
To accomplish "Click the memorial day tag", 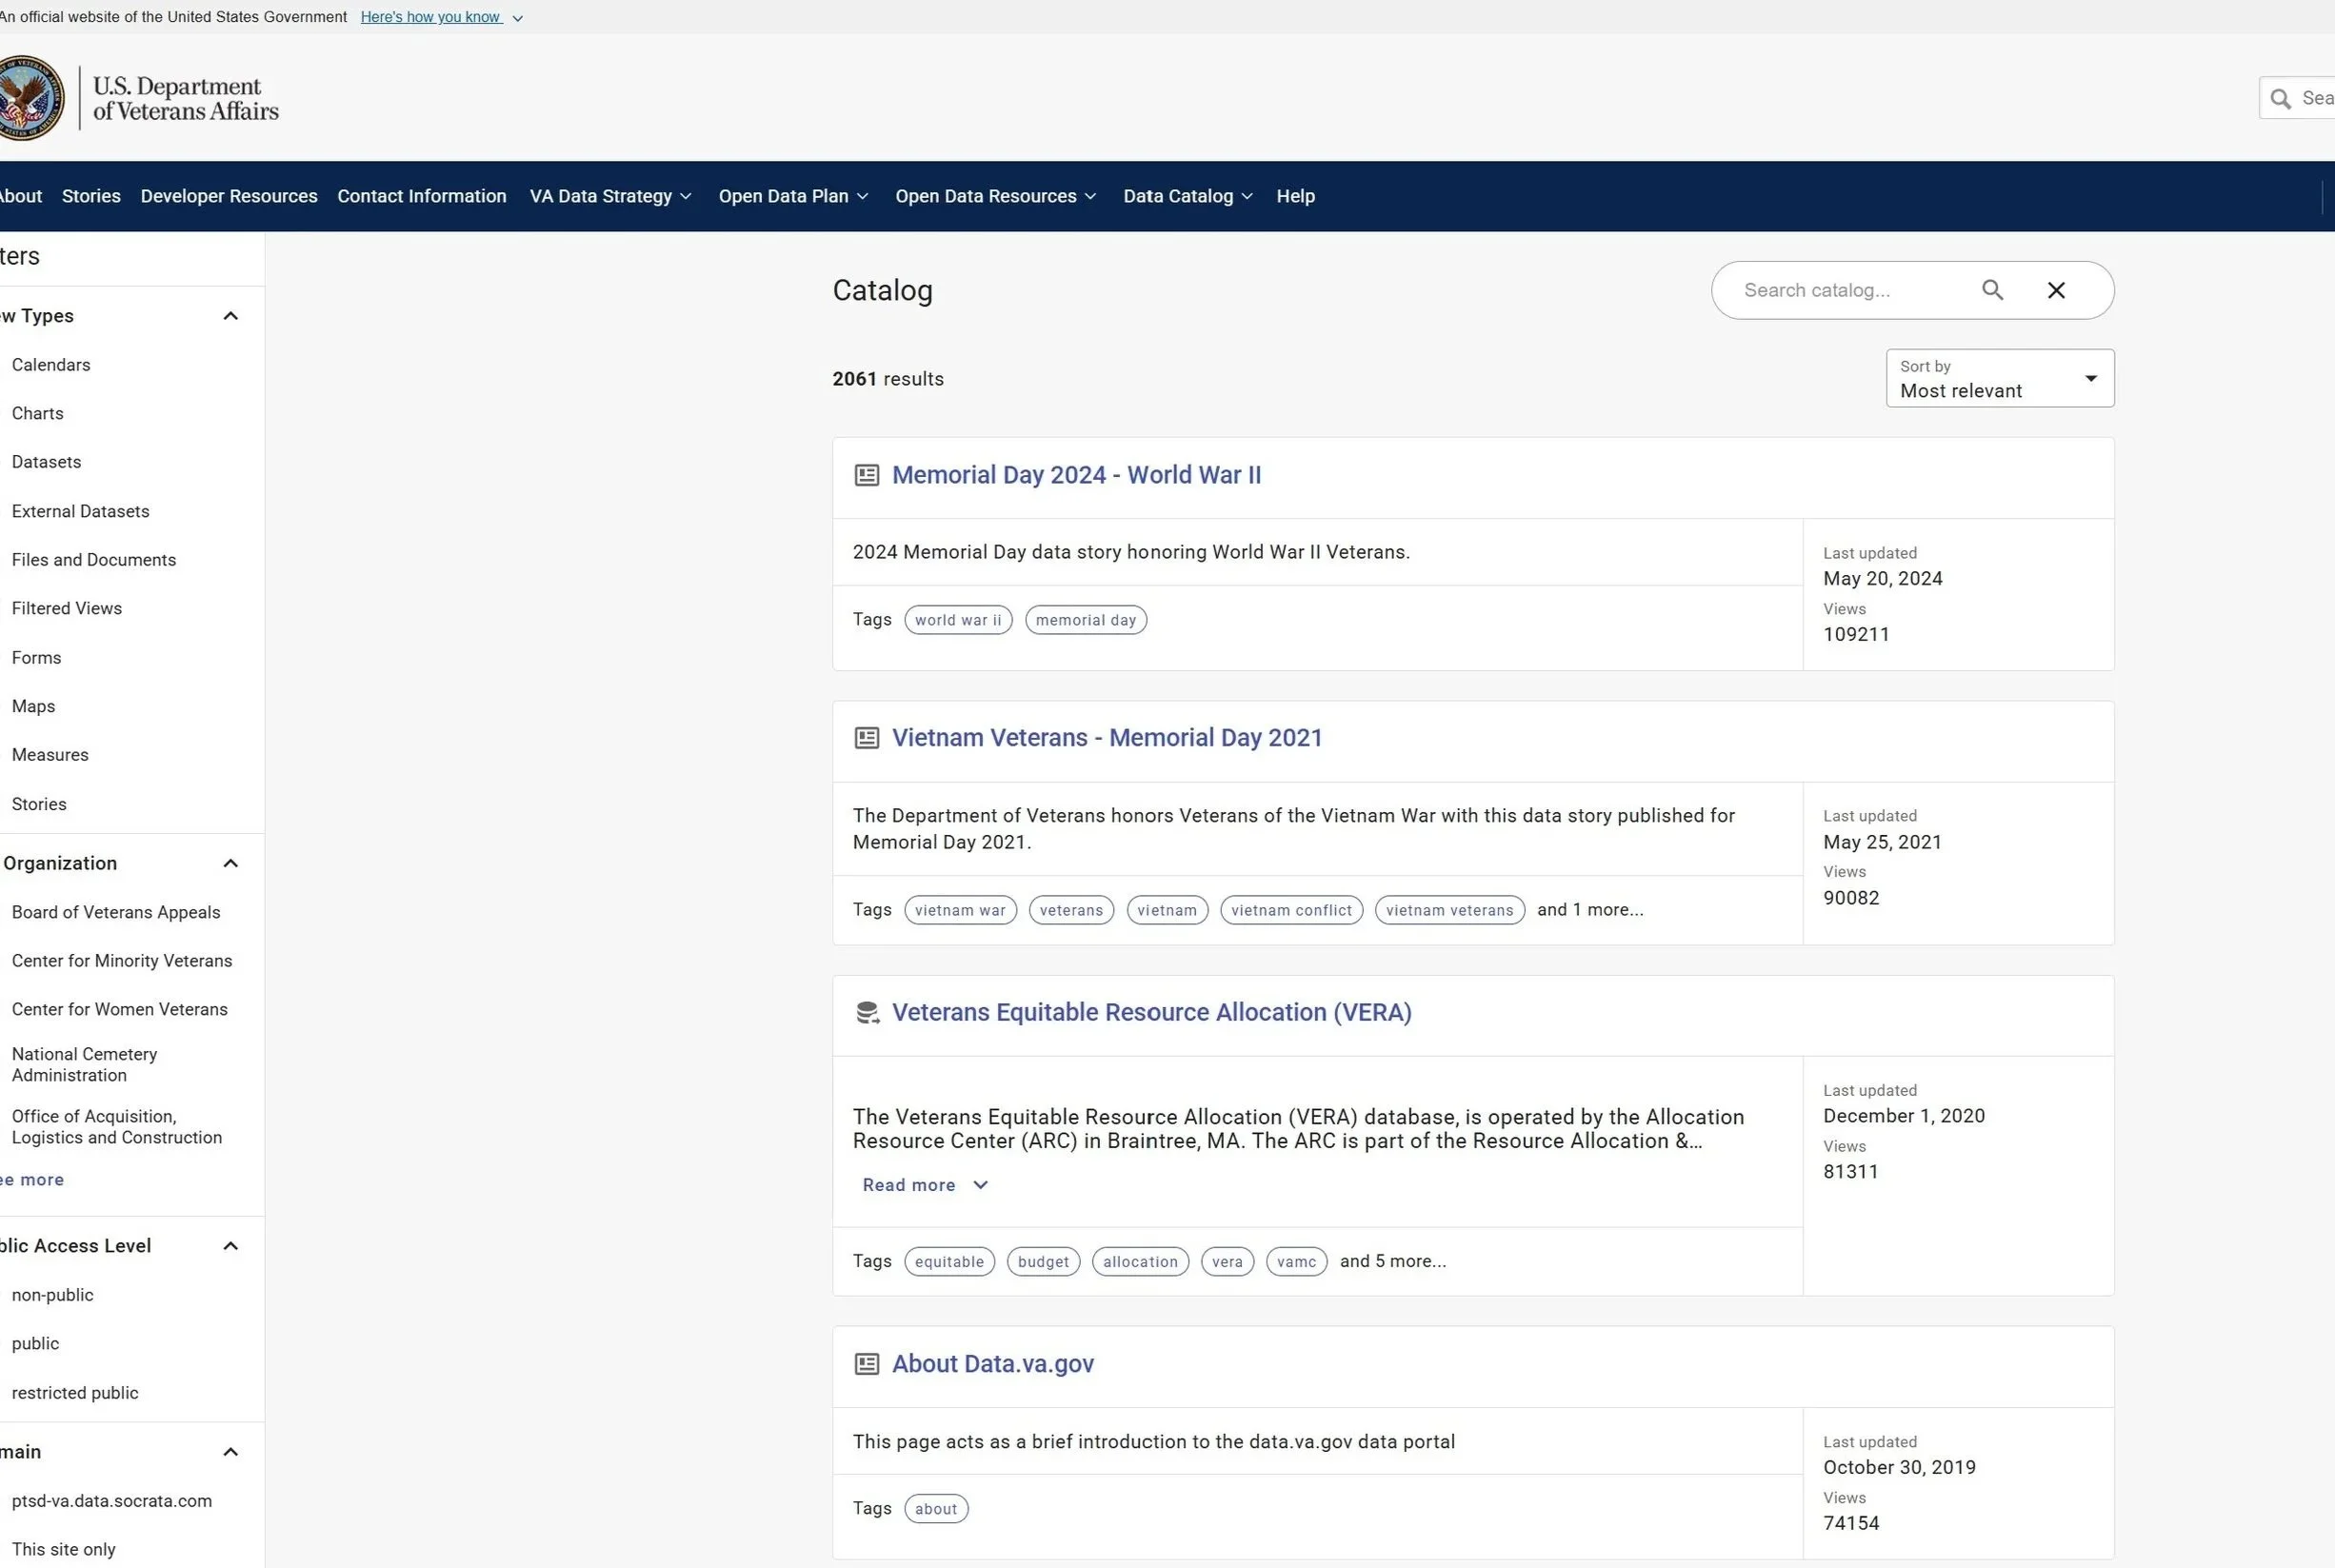I will [1085, 620].
